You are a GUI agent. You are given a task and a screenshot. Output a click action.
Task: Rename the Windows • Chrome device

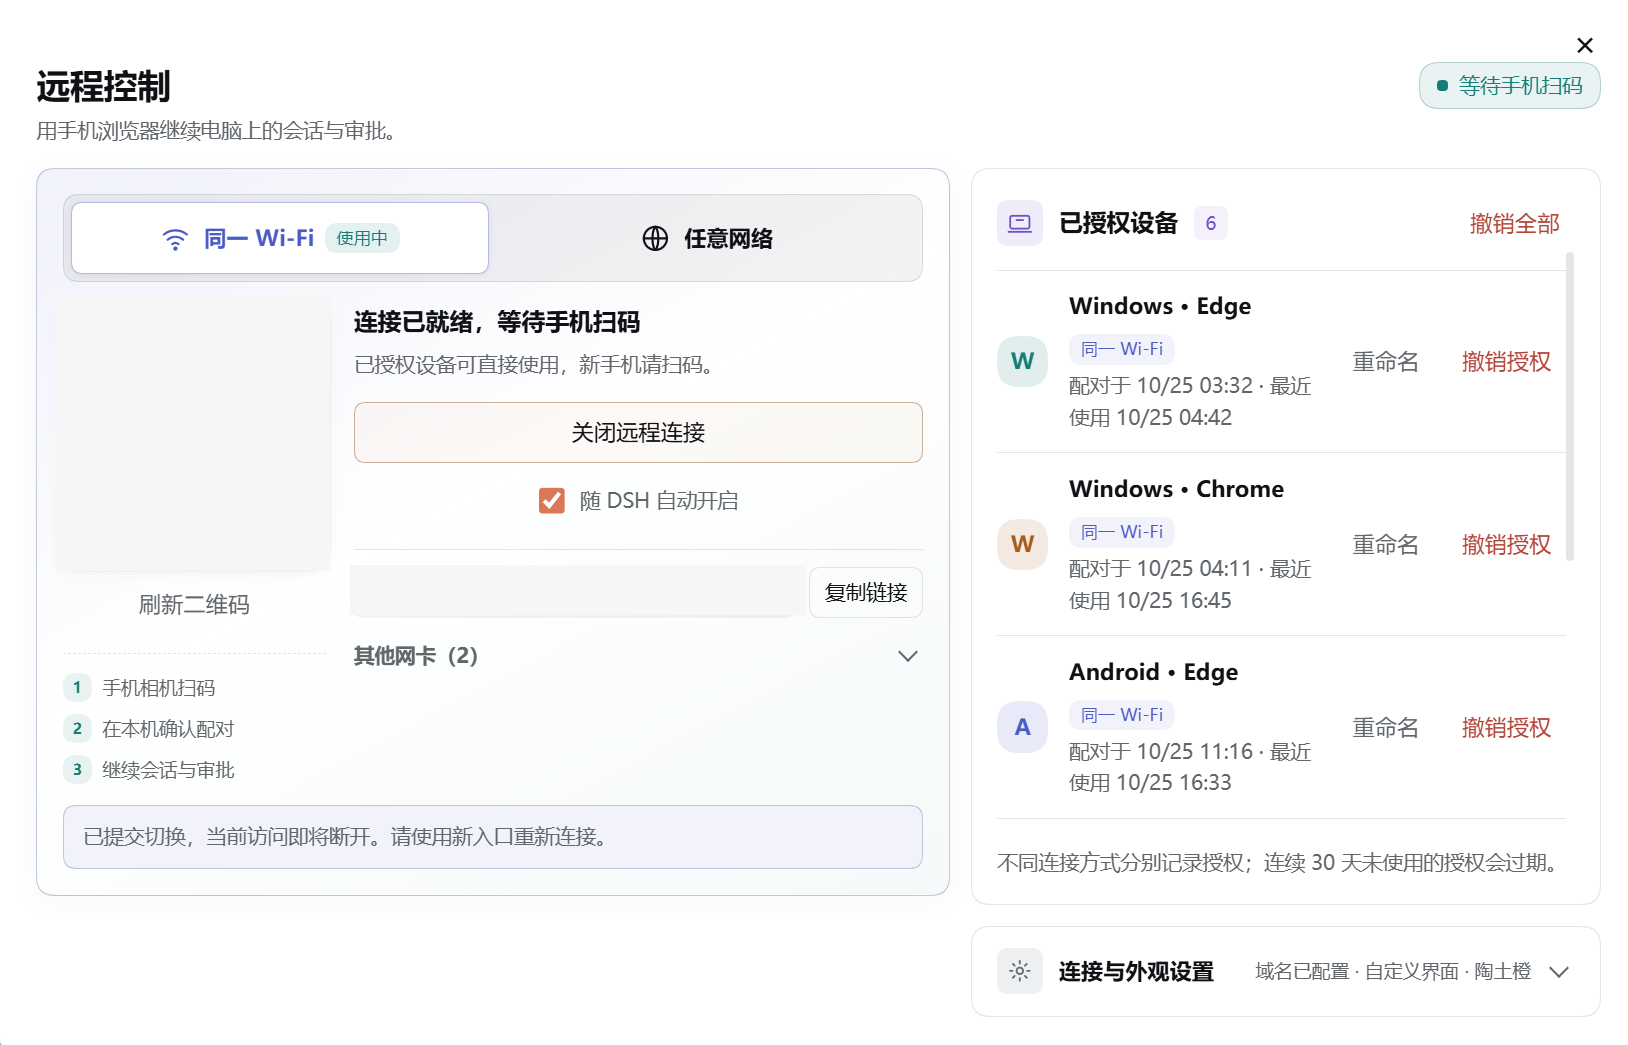[1385, 545]
